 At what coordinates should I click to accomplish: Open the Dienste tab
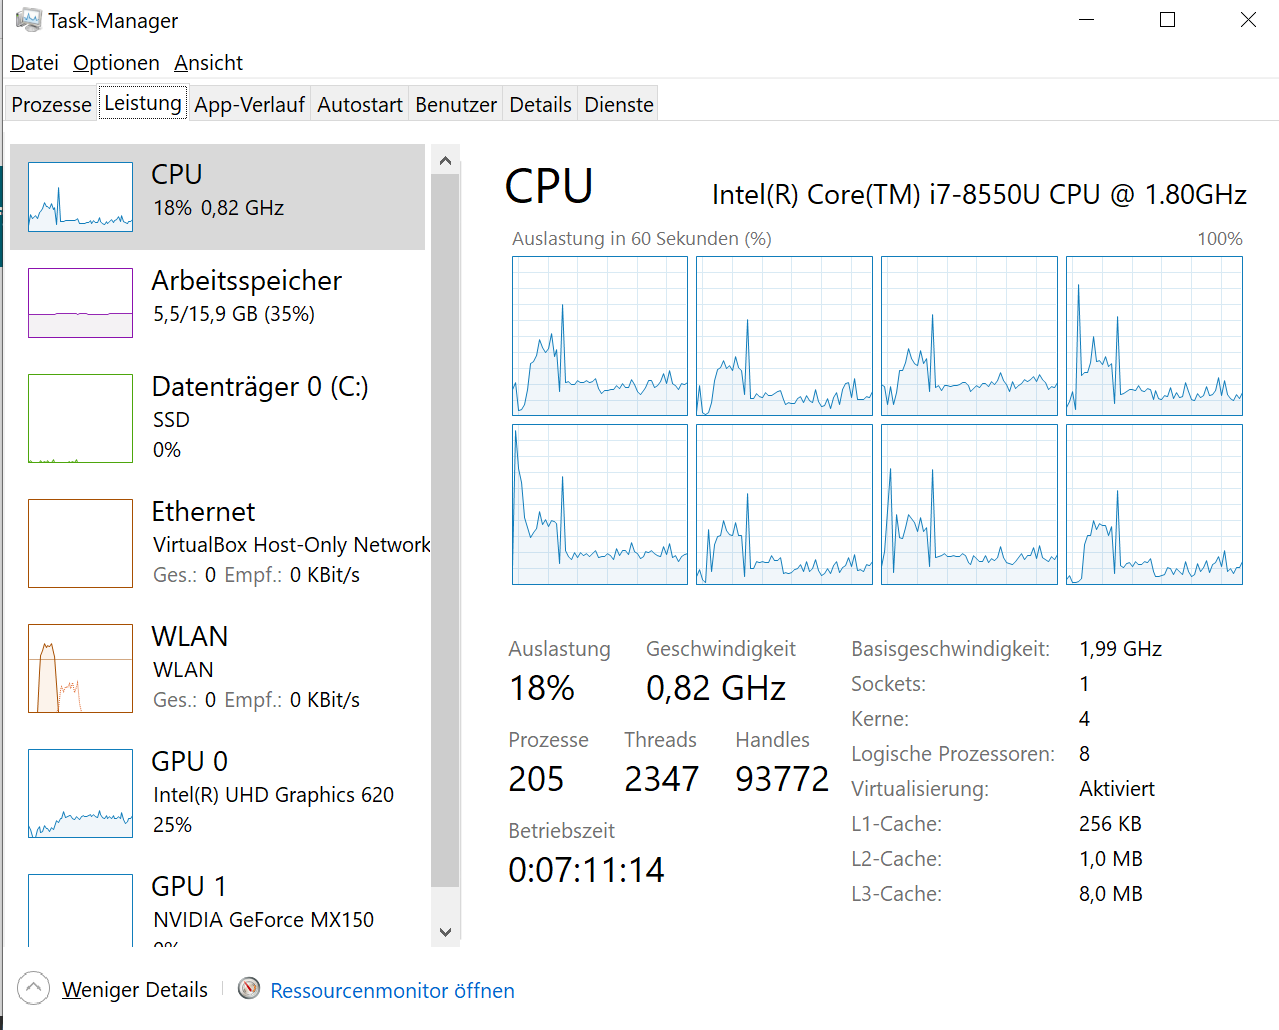coord(617,103)
